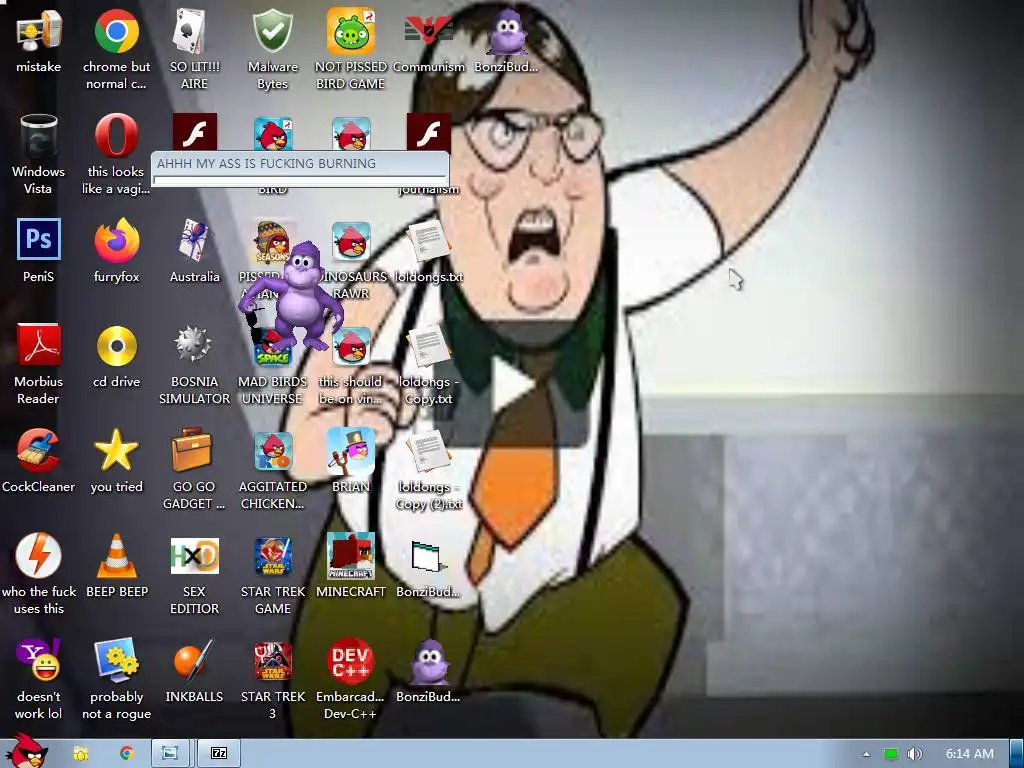The image size is (1024, 768).
Task: Select BonziBud icon next to Communism
Action: (507, 31)
